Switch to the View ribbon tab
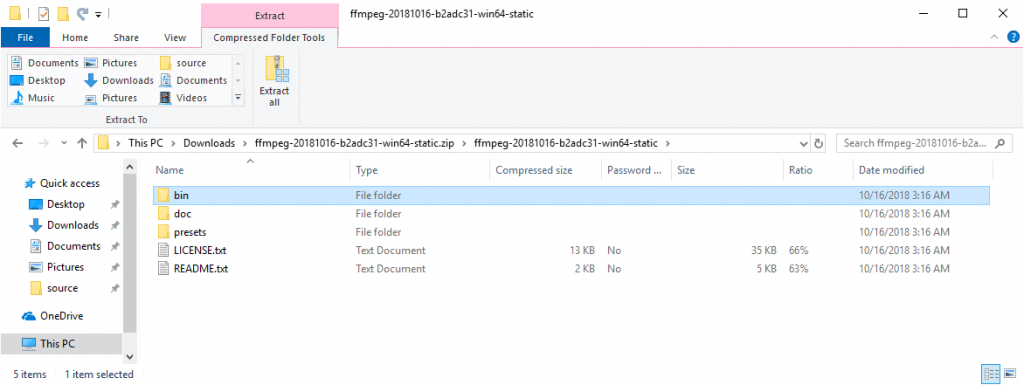Image resolution: width=1024 pixels, height=385 pixels. pos(175,38)
